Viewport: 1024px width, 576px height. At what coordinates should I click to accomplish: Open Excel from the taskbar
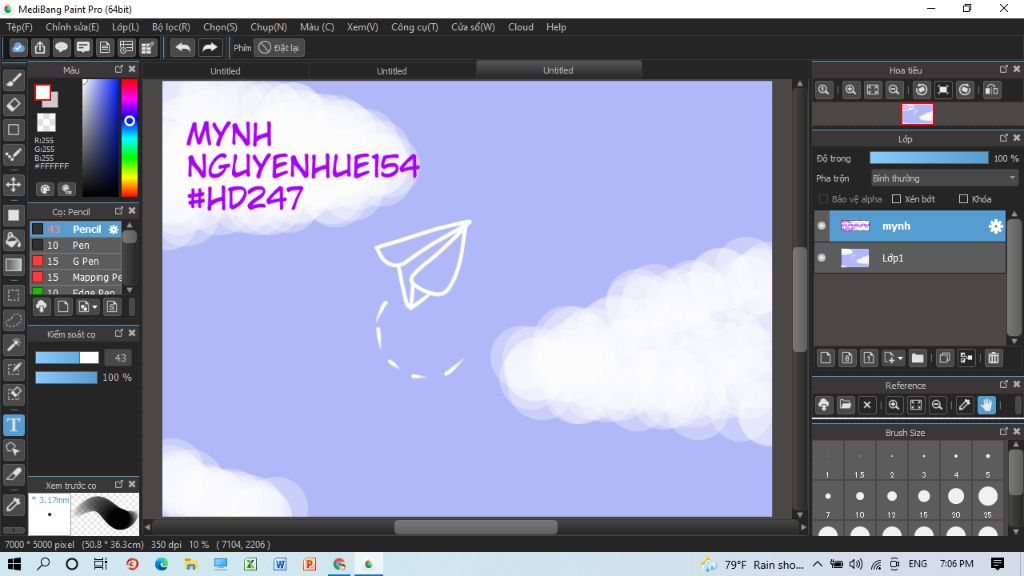[251, 564]
